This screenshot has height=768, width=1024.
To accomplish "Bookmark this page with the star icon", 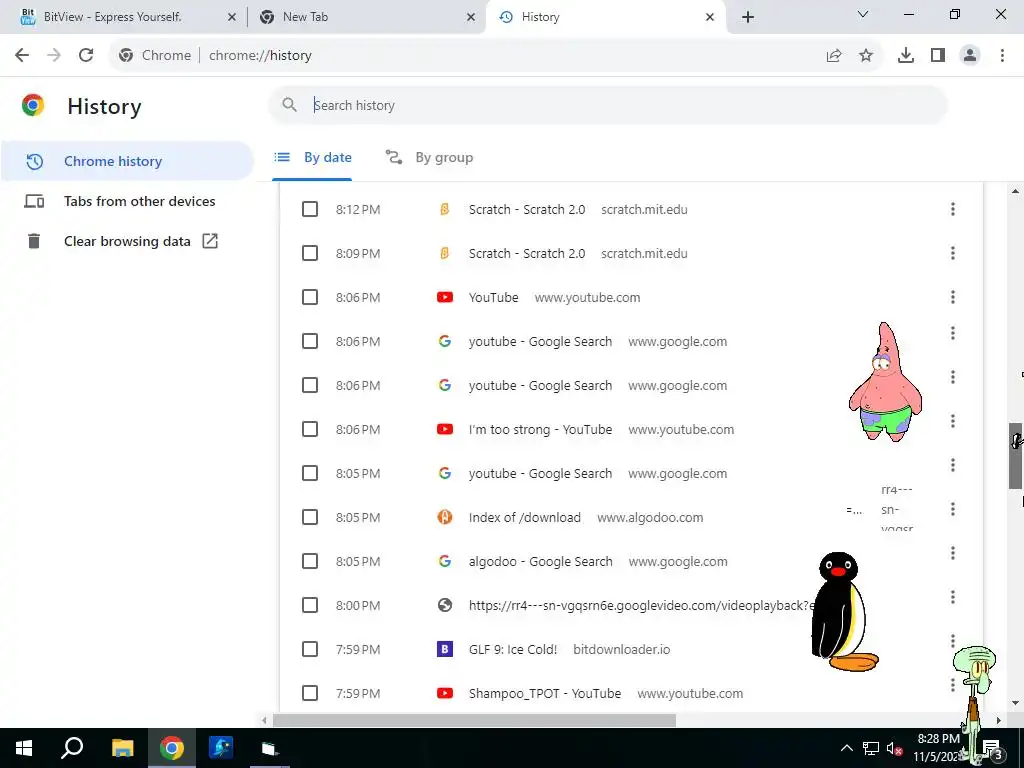I will (866, 56).
